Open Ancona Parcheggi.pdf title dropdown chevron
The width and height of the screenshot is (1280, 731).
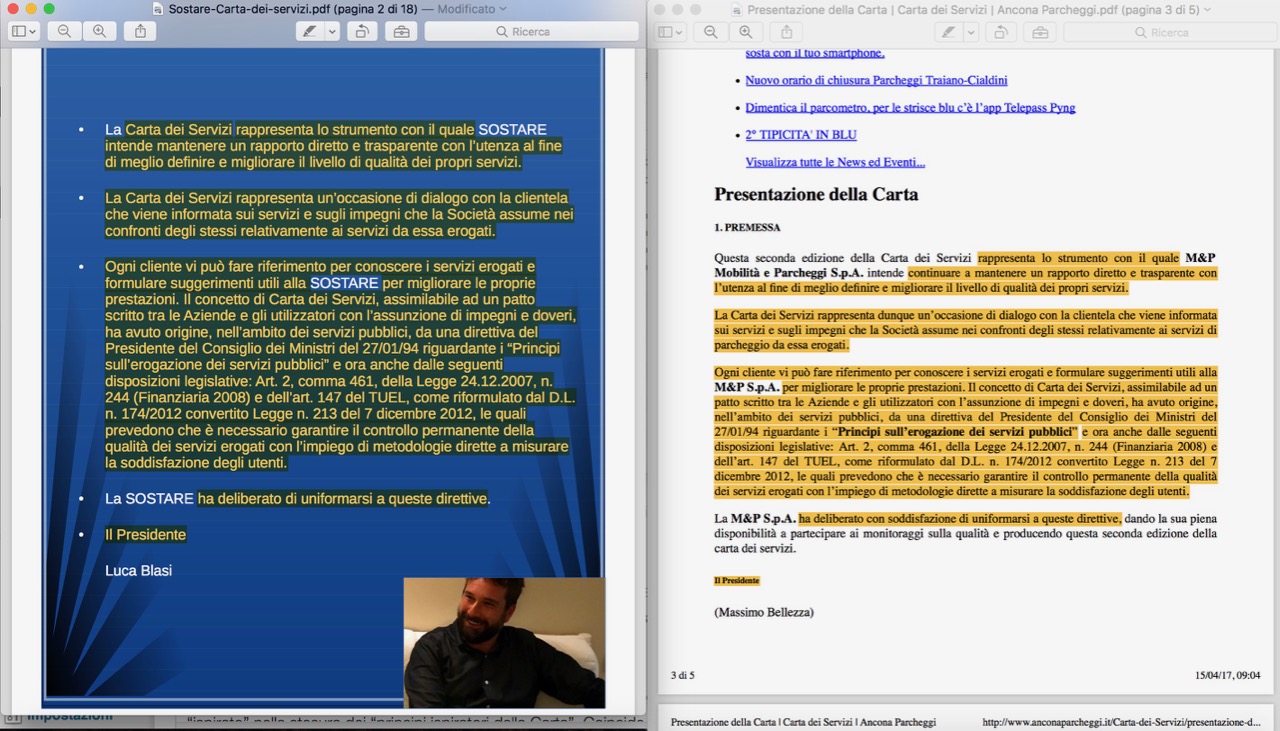point(1208,9)
